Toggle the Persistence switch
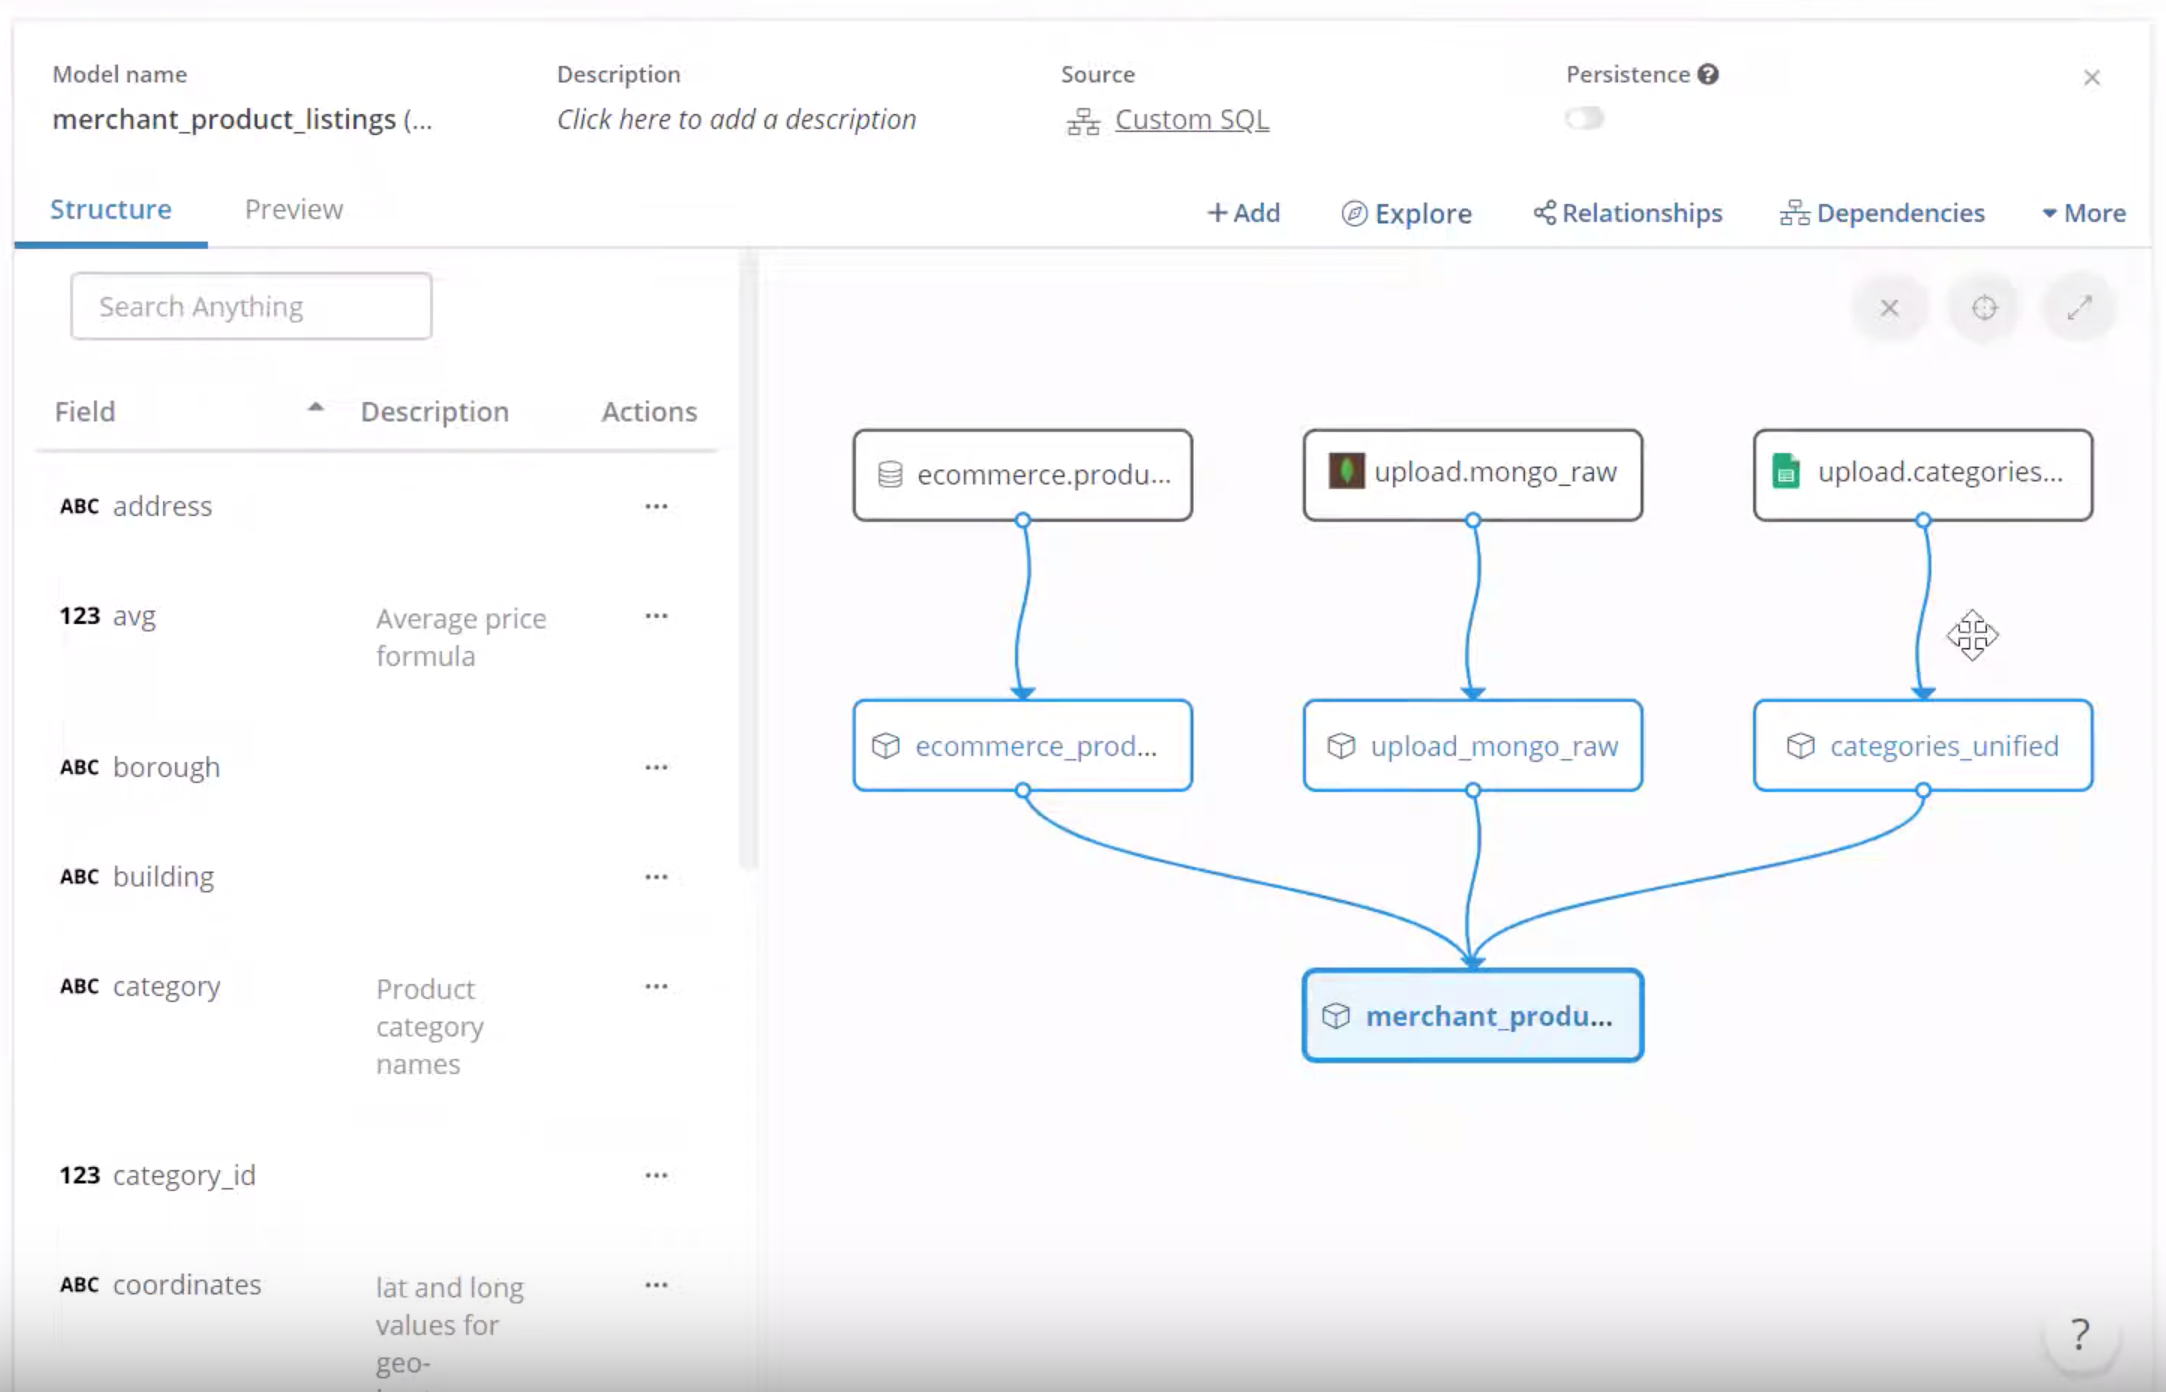 tap(1585, 119)
